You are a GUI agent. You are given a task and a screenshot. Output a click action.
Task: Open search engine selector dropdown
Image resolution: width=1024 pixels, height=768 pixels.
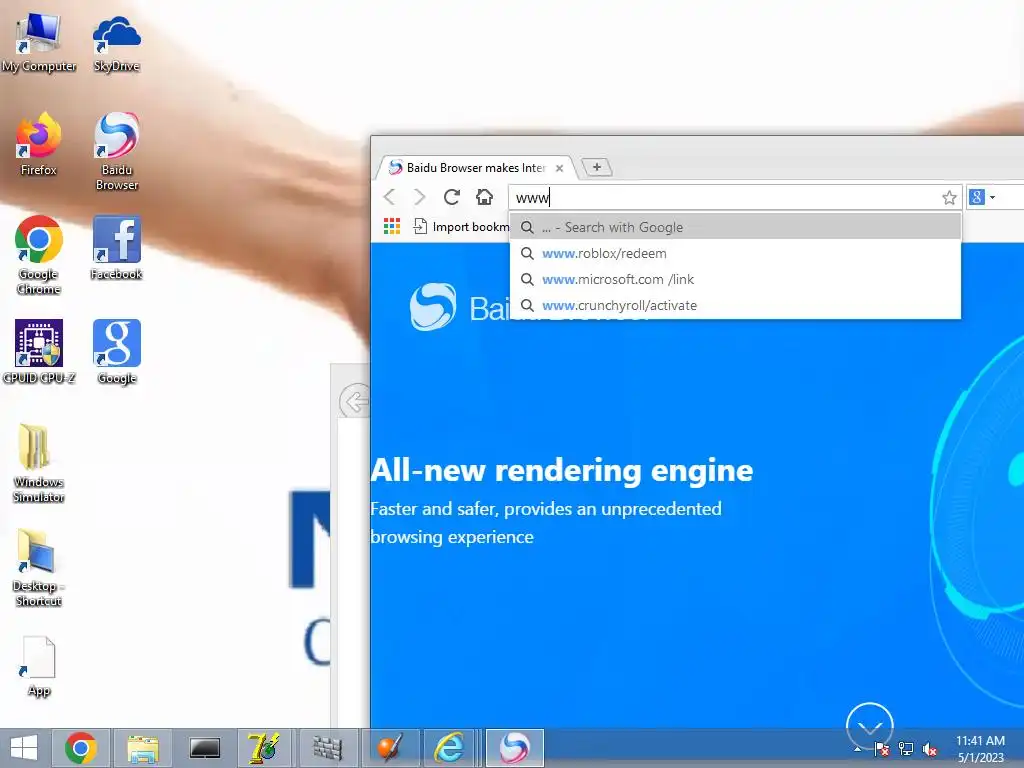(x=982, y=197)
